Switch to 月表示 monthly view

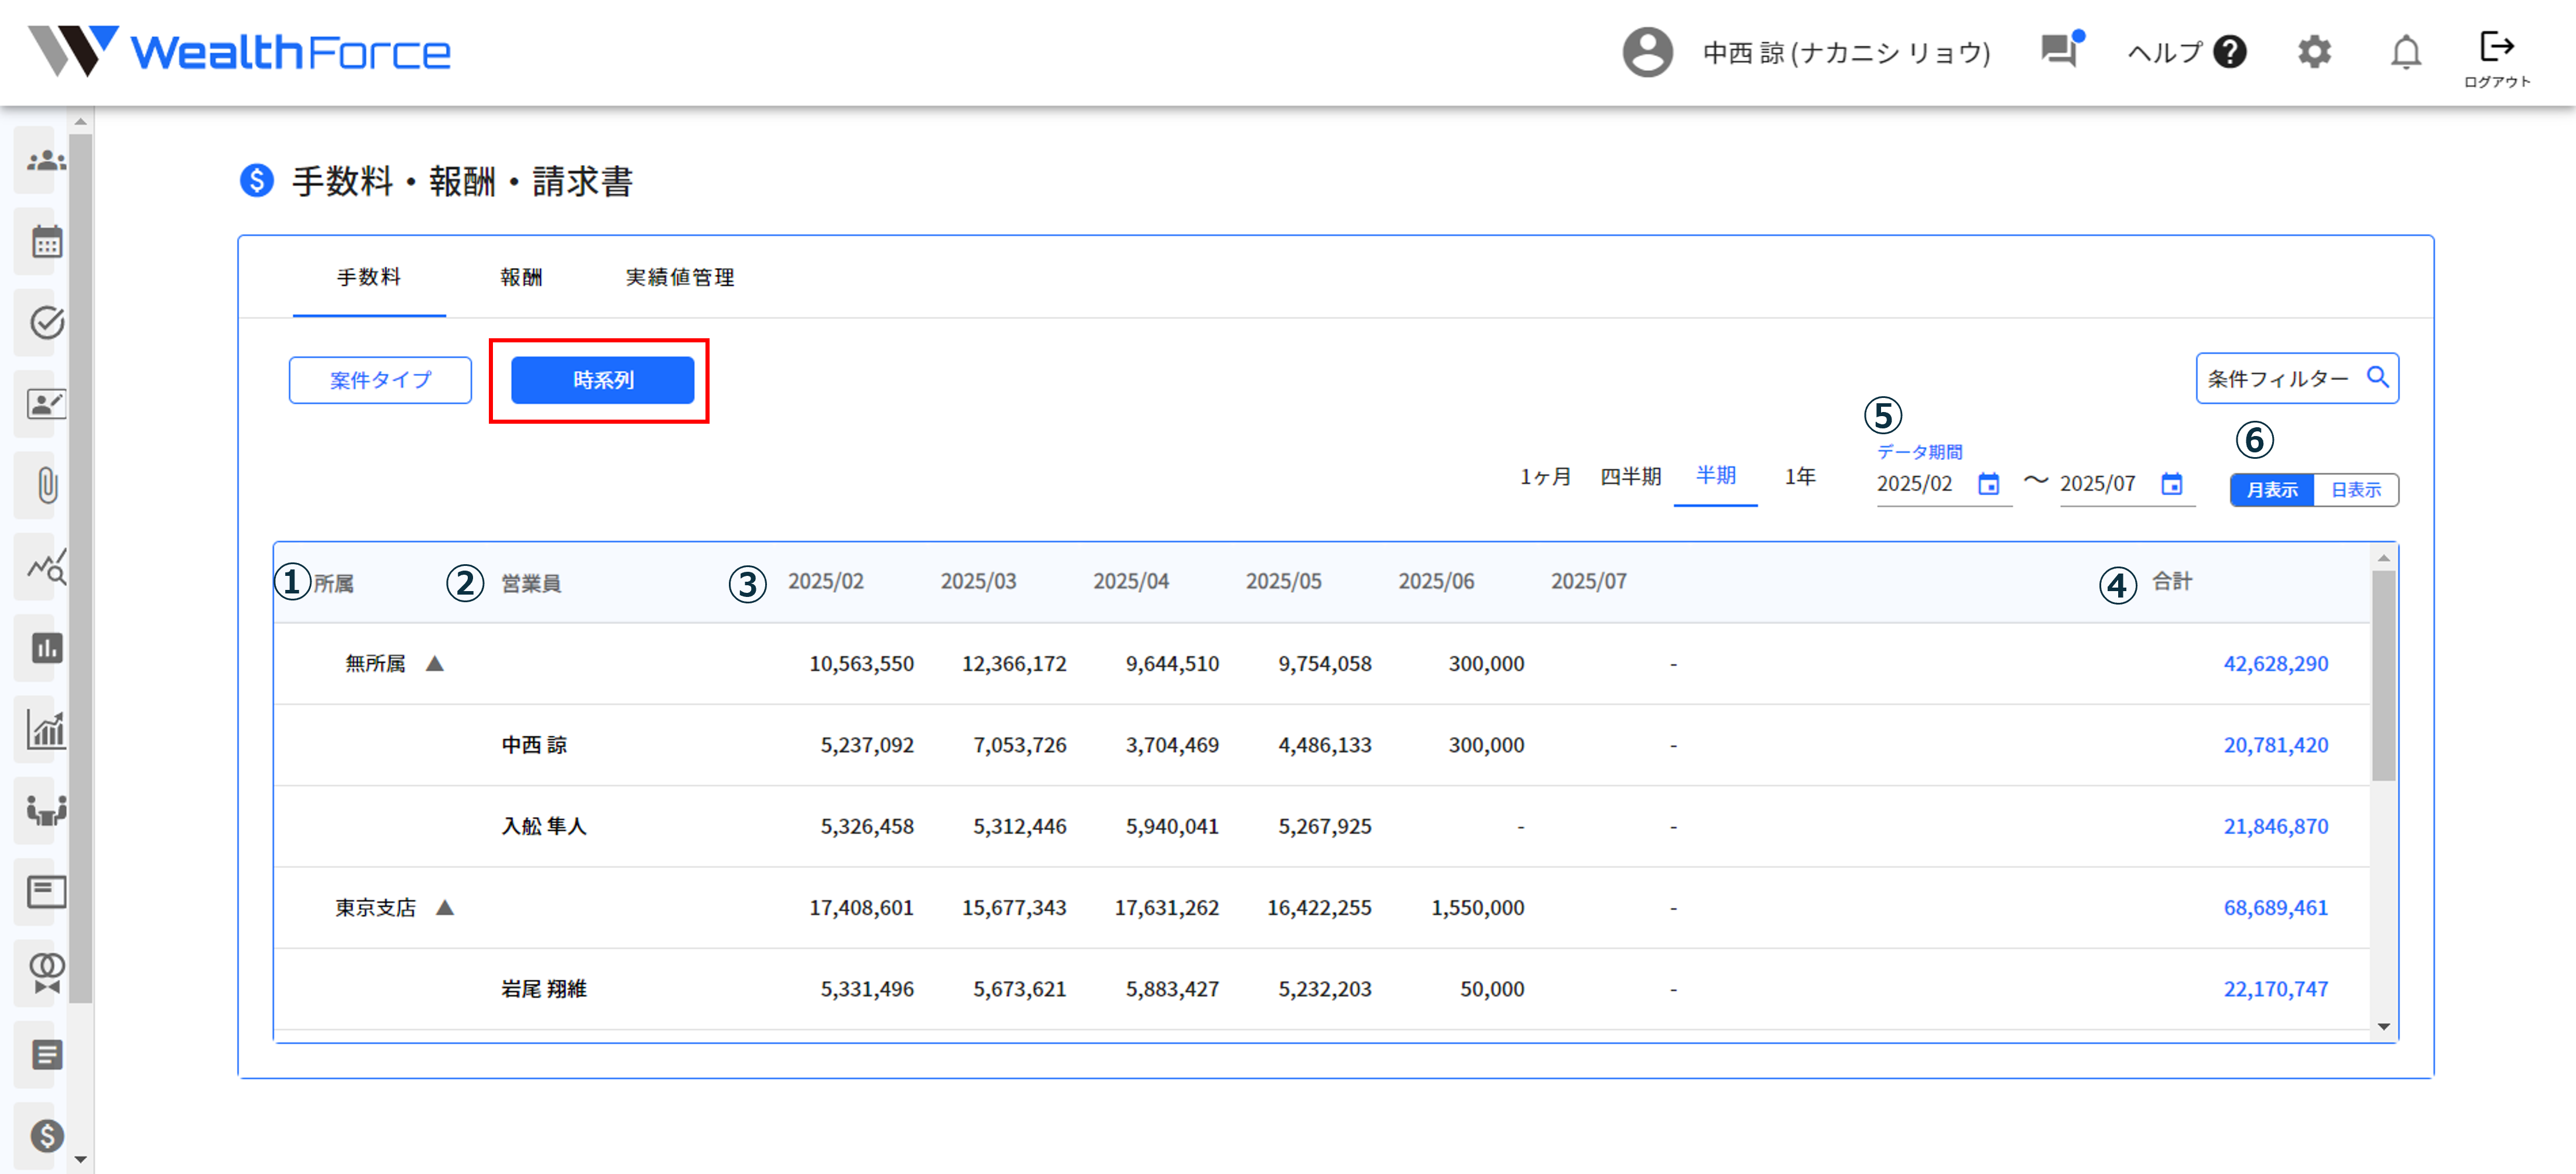coord(2272,490)
